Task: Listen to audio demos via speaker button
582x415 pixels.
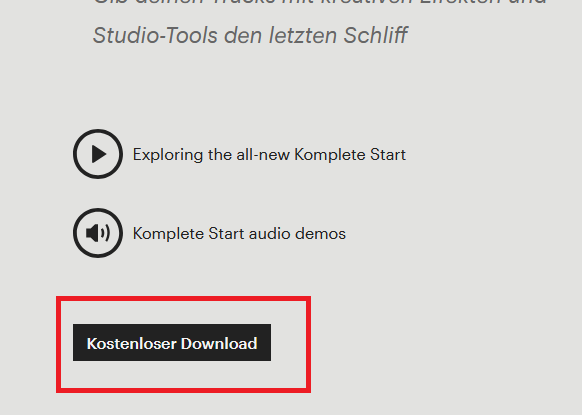Action: tap(98, 233)
